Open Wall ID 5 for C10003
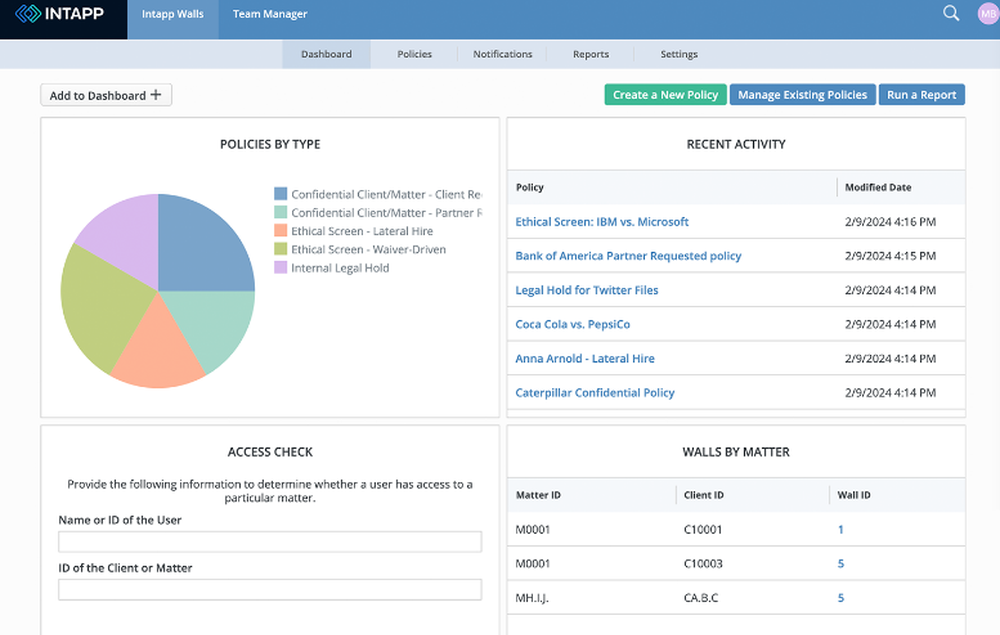Image resolution: width=1000 pixels, height=635 pixels. (x=841, y=564)
